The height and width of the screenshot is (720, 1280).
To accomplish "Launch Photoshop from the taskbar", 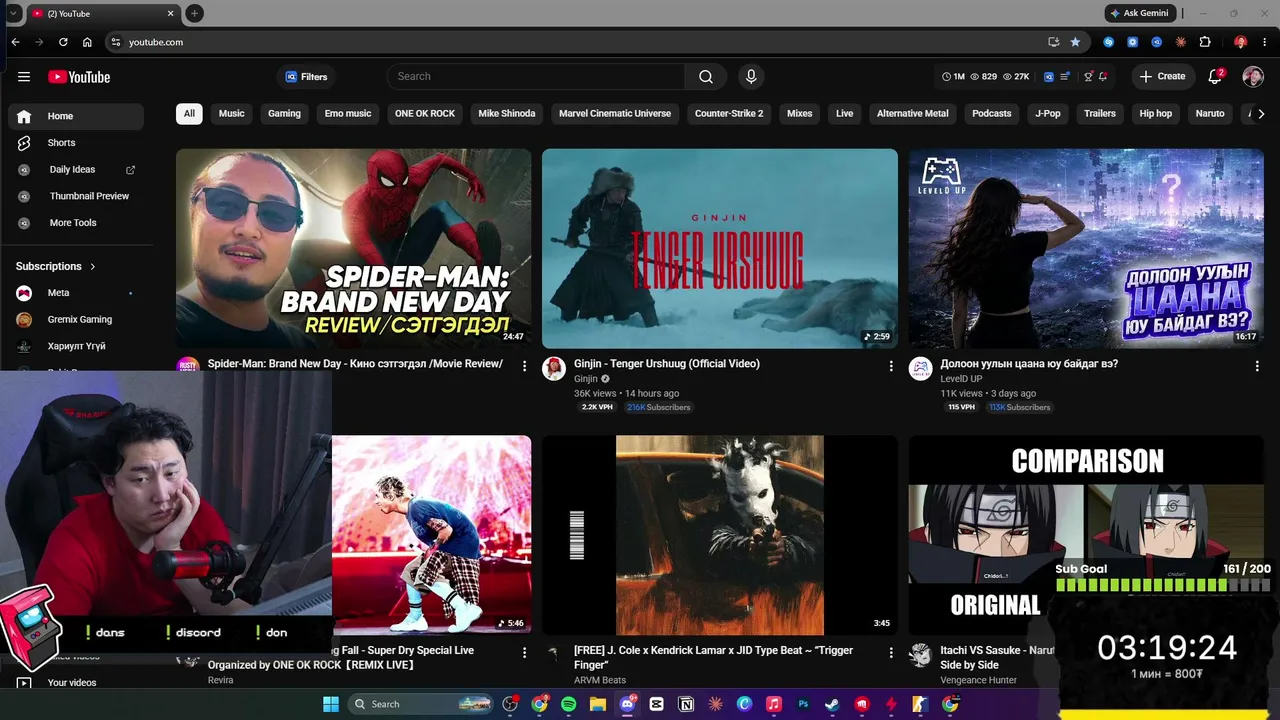I will (803, 704).
